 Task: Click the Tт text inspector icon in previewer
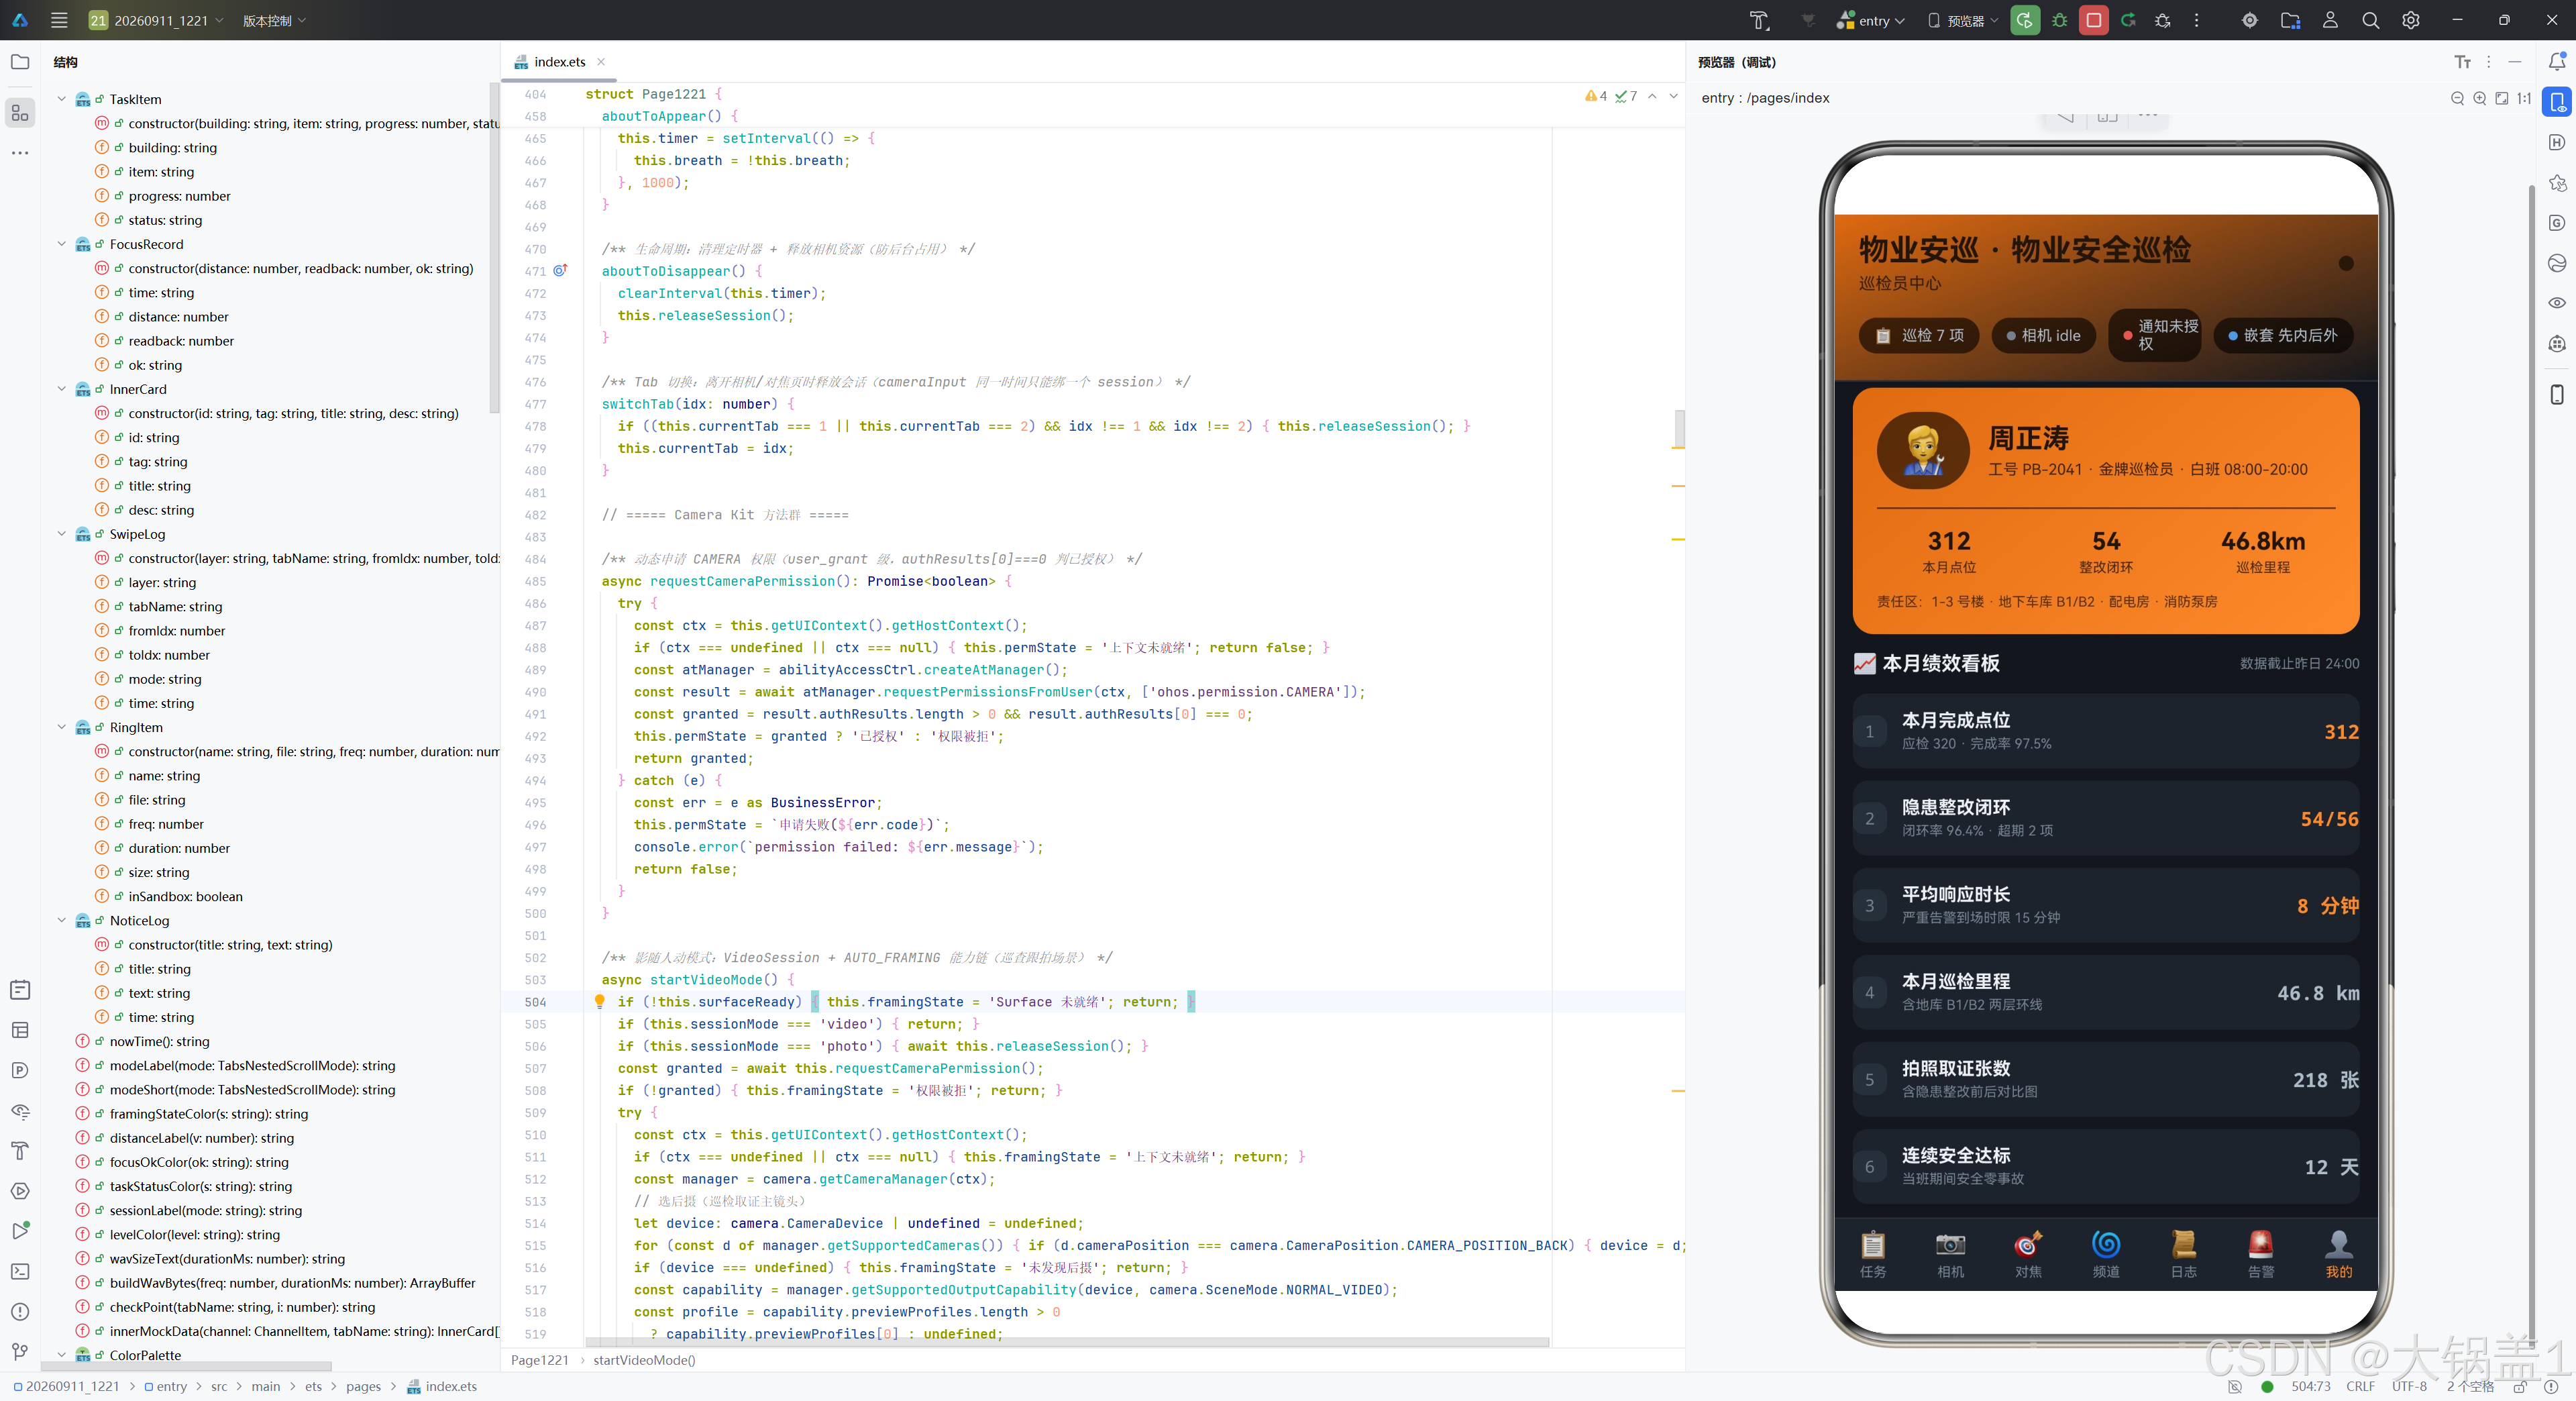coord(2462,62)
